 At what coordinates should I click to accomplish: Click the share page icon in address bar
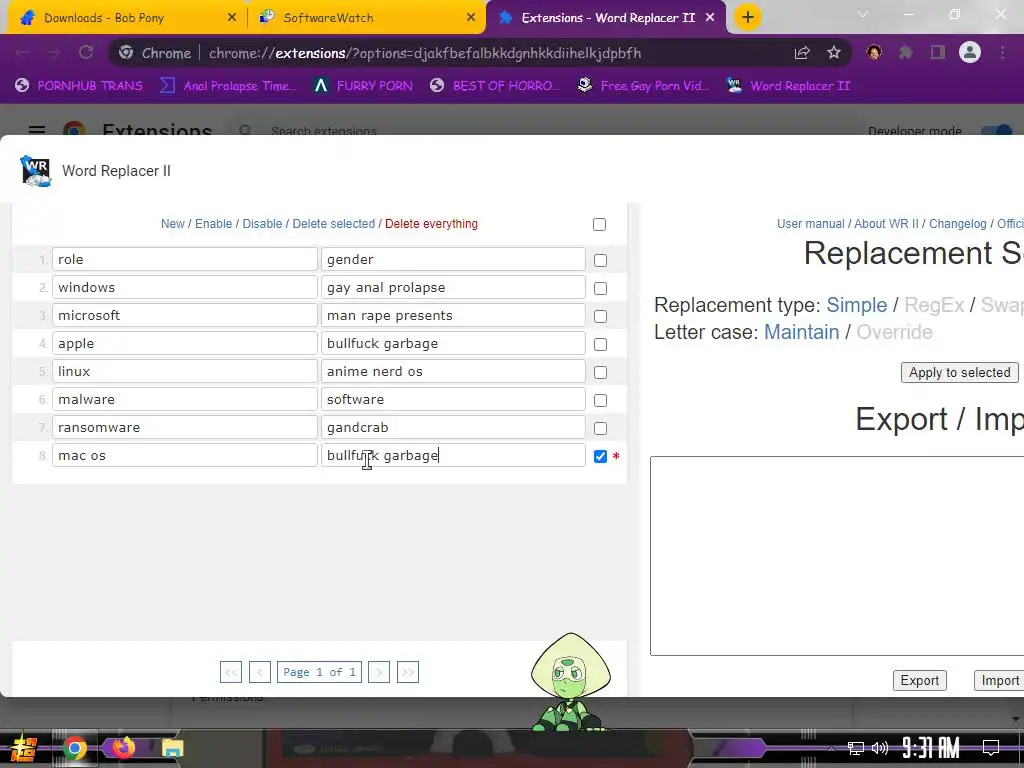point(802,53)
